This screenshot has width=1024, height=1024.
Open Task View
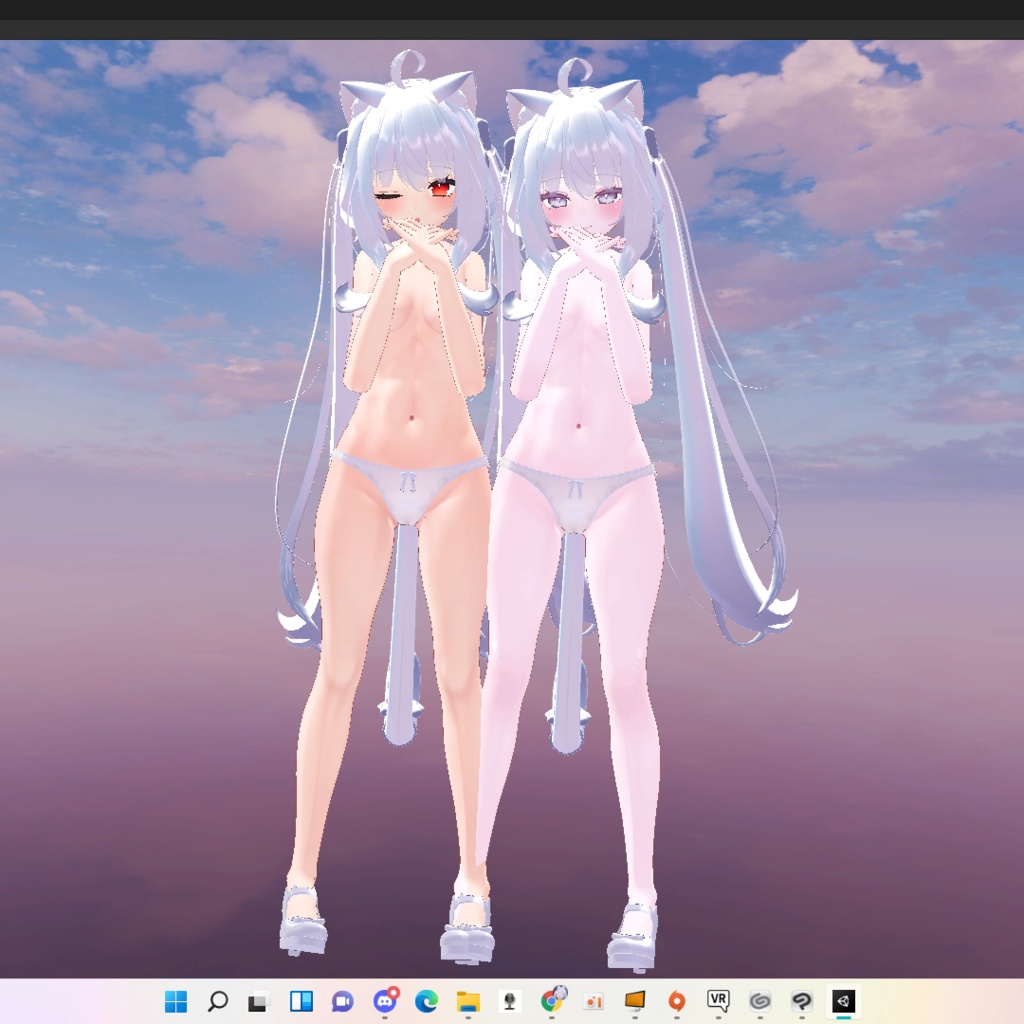click(x=261, y=1001)
